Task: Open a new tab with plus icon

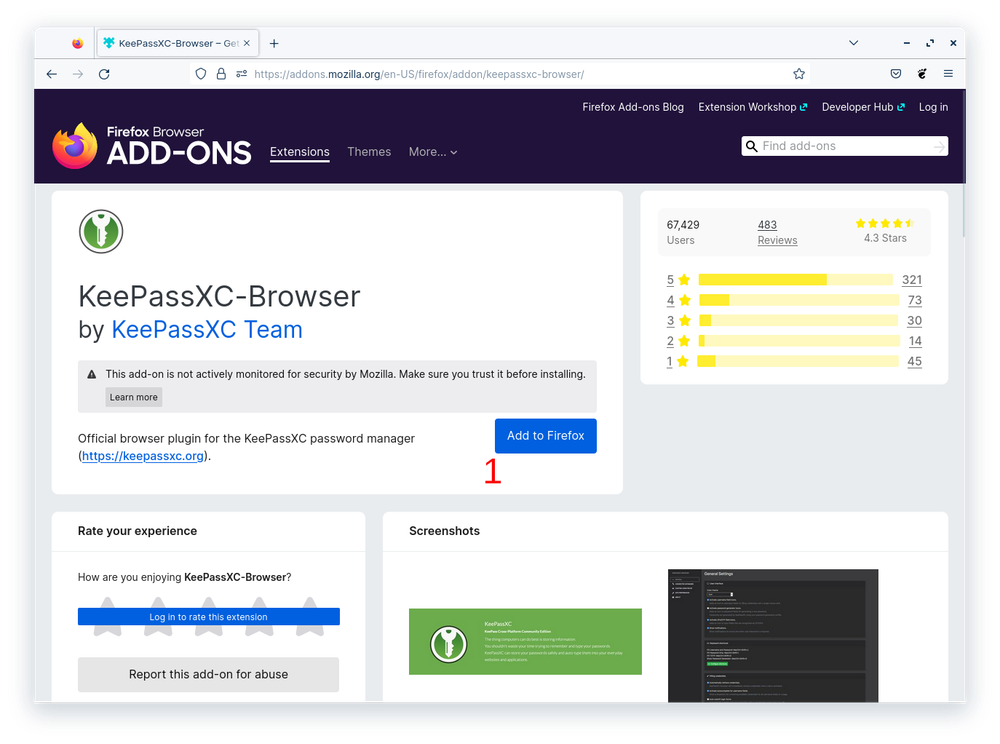Action: (274, 43)
